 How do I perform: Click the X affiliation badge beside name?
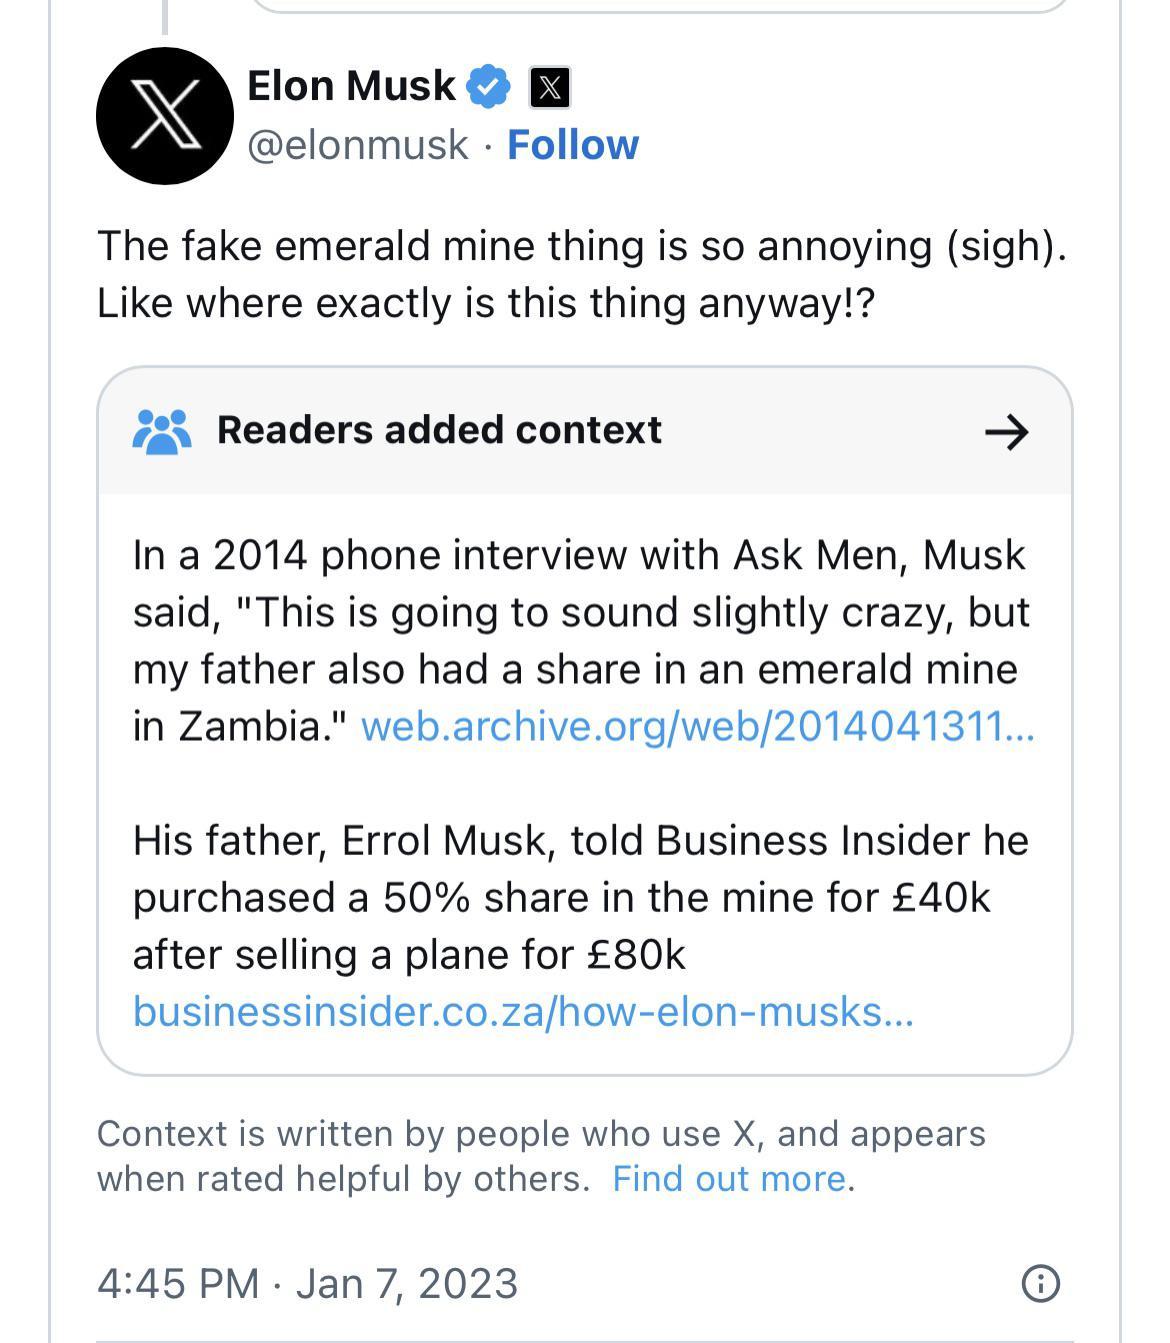[549, 88]
